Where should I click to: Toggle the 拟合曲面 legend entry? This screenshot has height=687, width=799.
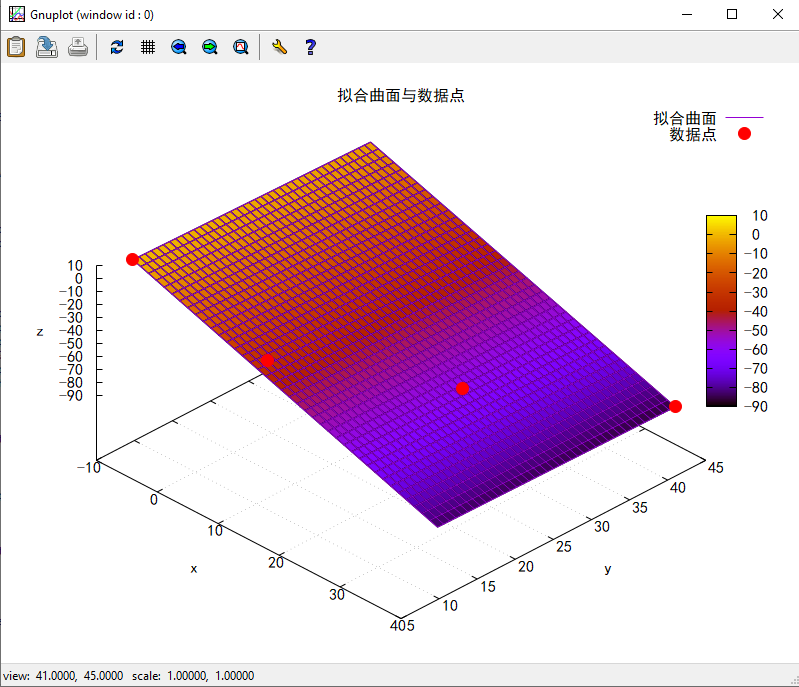[x=708, y=118]
